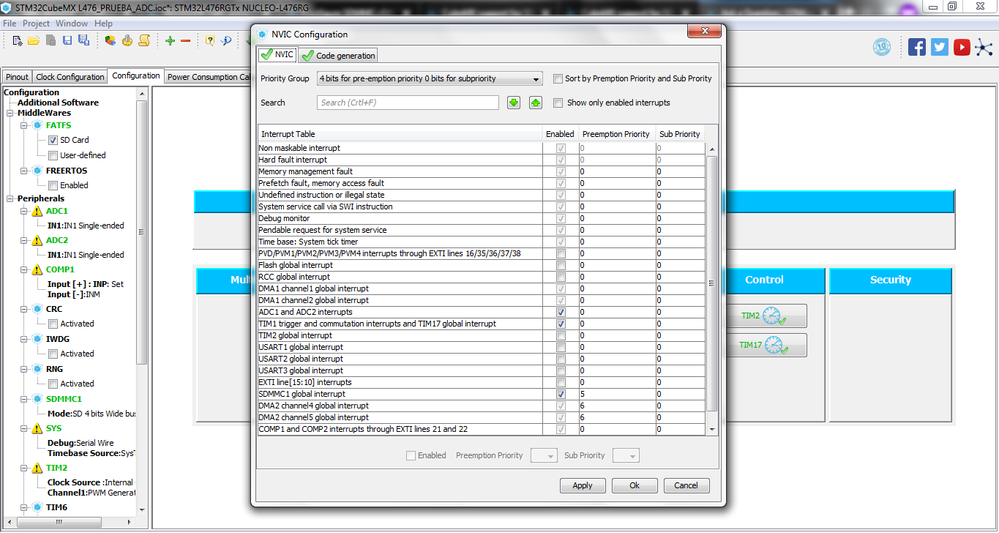Click the board-pin toolbar icon
This screenshot has width=999, height=533.
[x=127, y=41]
